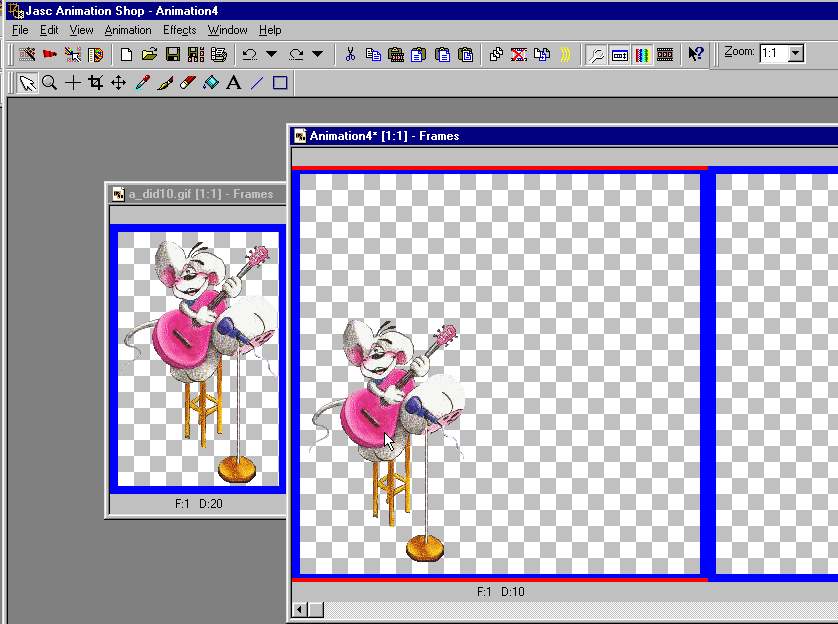
Task: Select the Dropper tool
Action: (142, 83)
